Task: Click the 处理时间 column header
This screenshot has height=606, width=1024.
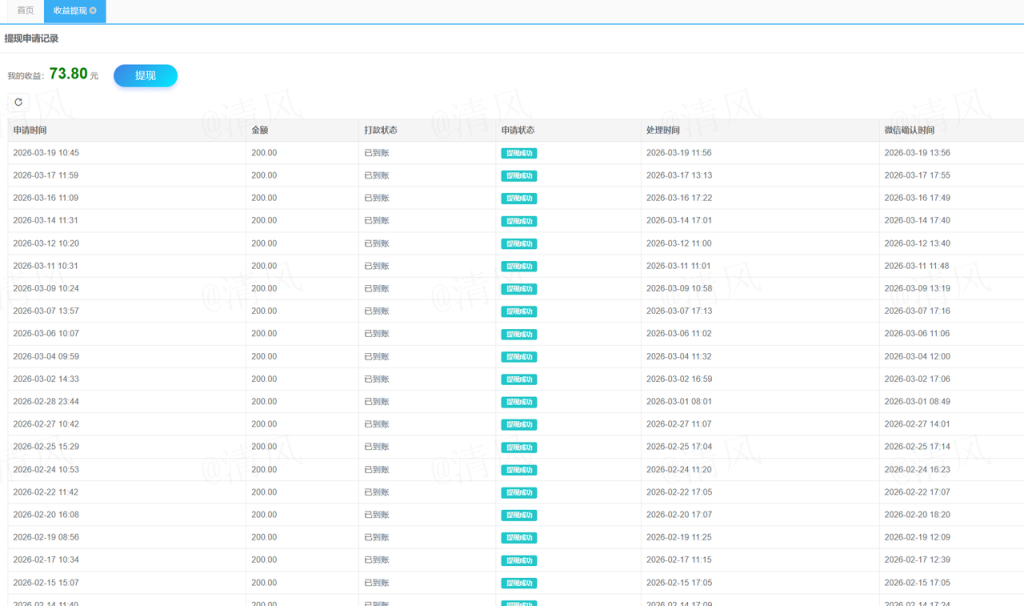Action: click(663, 130)
